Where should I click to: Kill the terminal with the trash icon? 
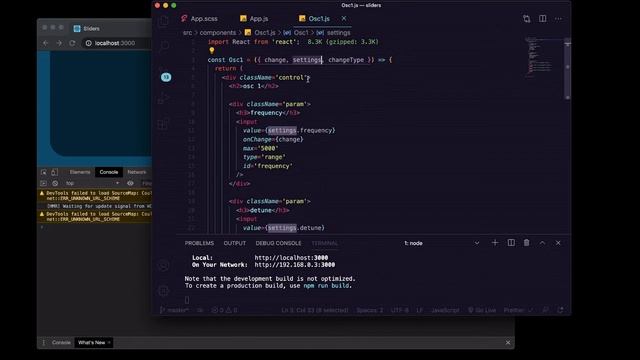point(527,243)
